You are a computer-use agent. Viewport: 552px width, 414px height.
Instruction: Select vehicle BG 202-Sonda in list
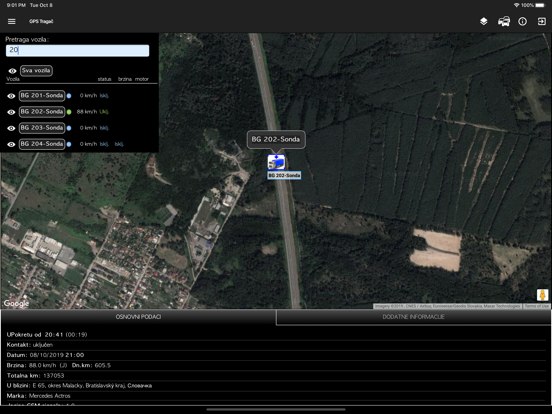click(x=42, y=112)
